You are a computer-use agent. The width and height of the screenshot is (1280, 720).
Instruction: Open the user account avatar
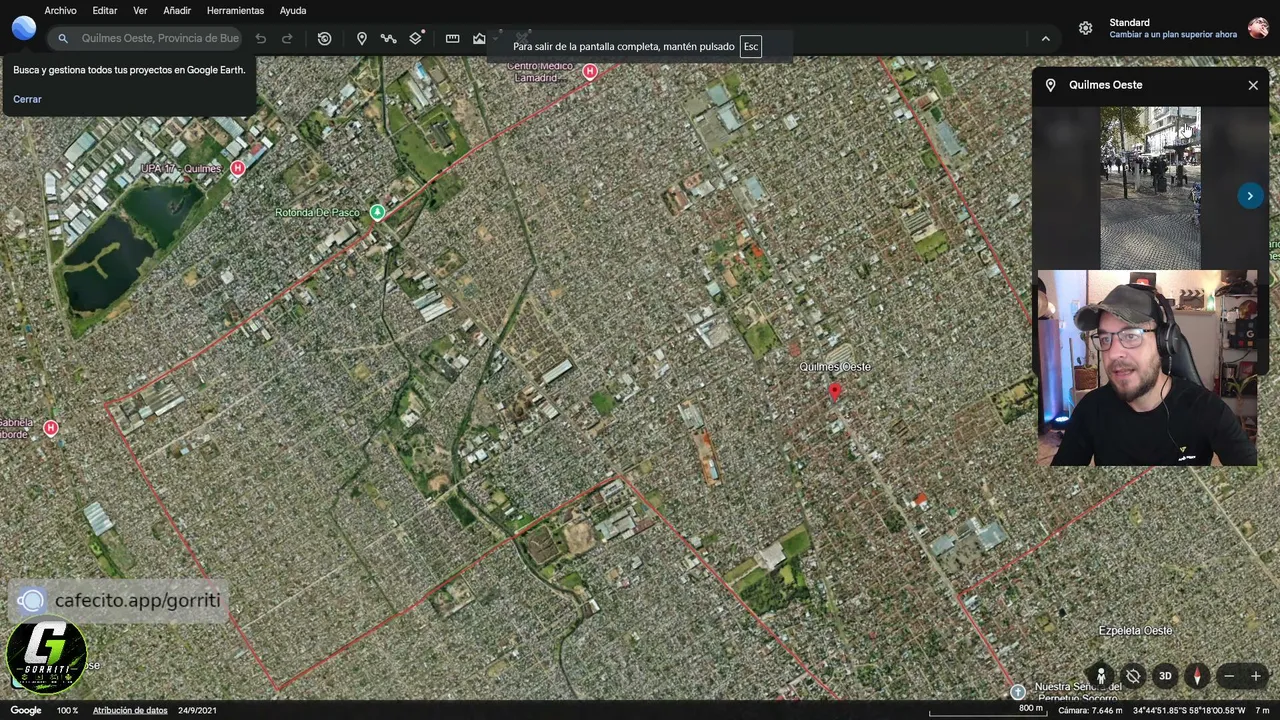coord(1258,28)
